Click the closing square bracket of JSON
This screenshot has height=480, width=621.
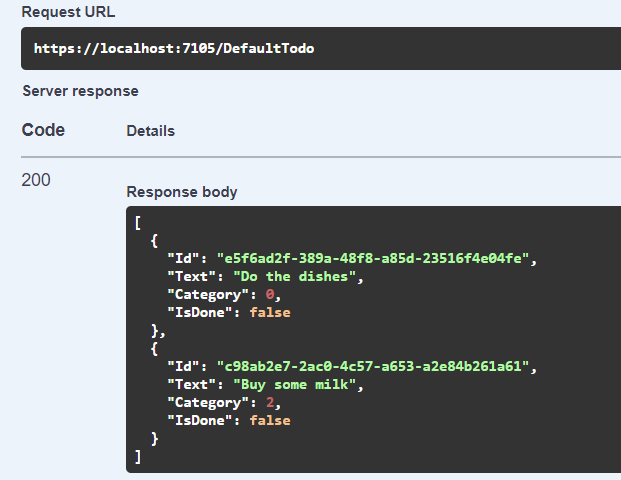137,456
